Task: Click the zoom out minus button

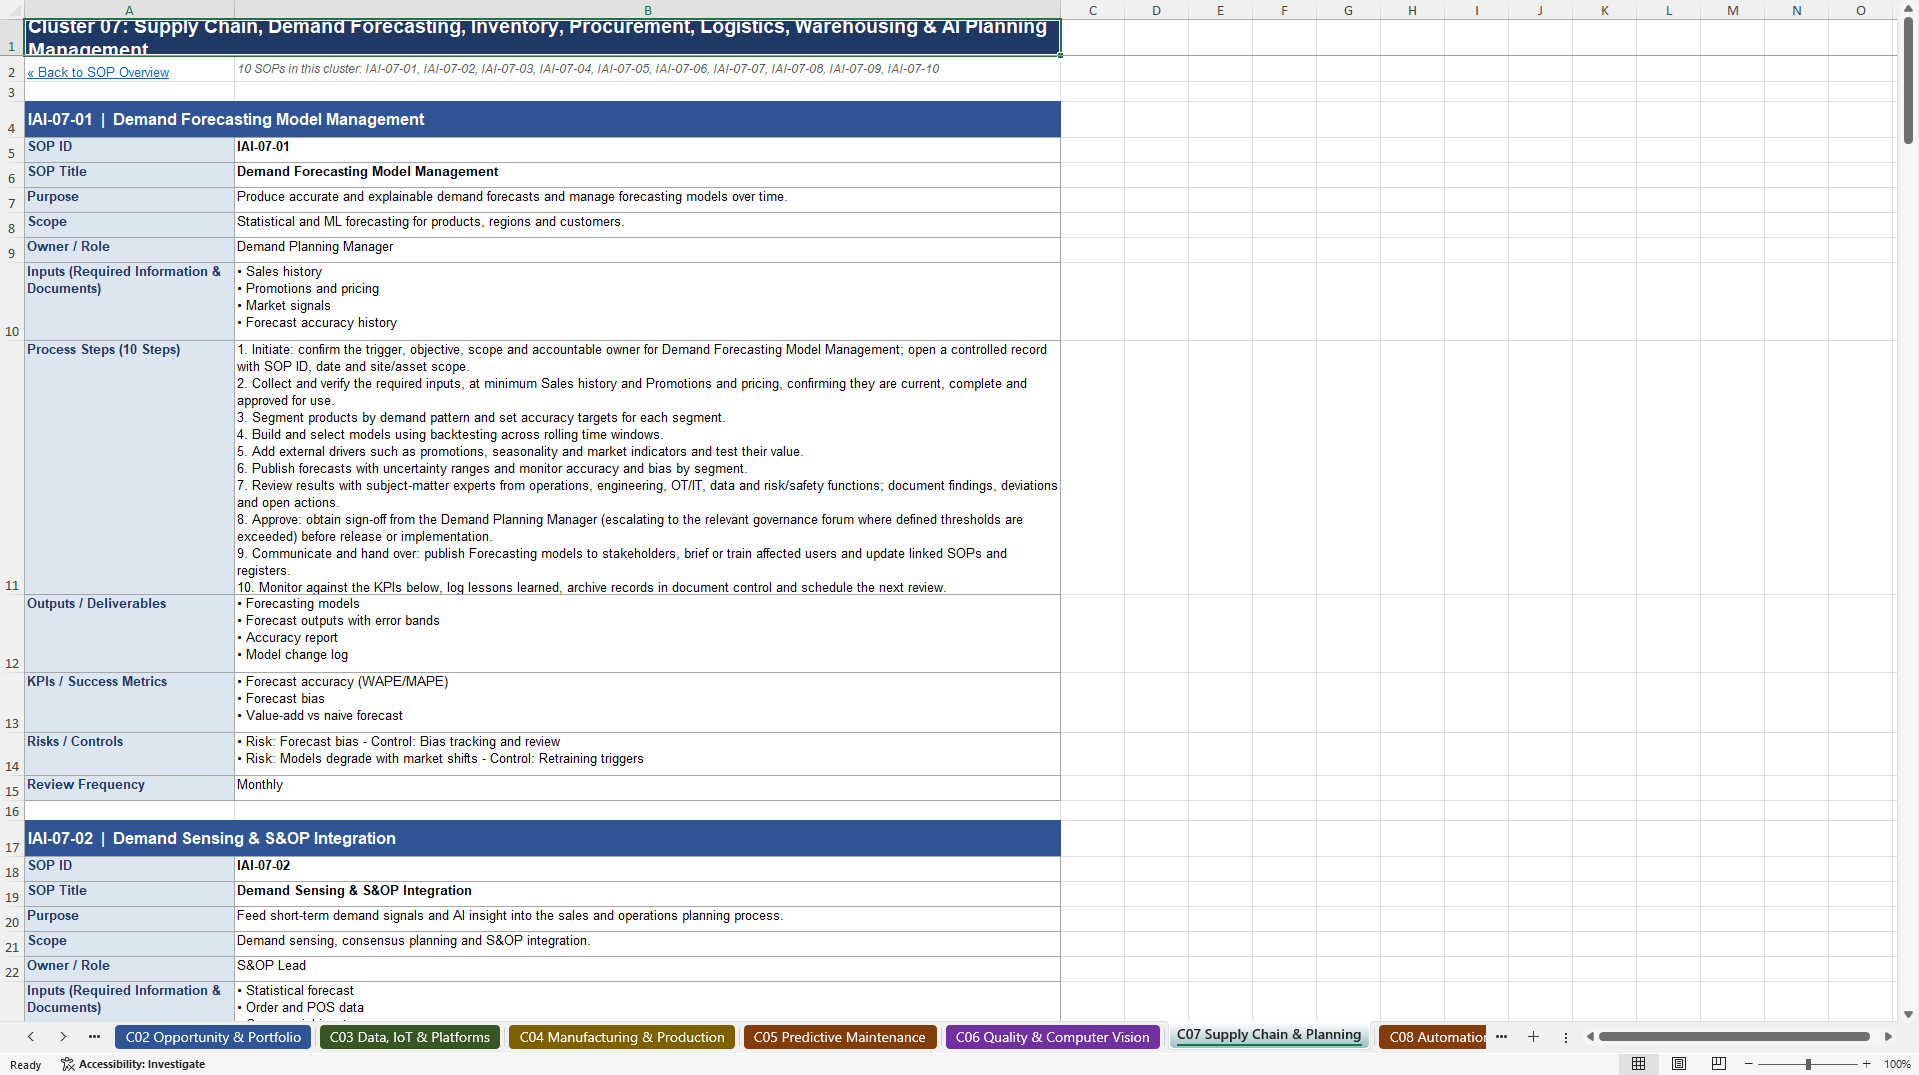Action: (1749, 1064)
